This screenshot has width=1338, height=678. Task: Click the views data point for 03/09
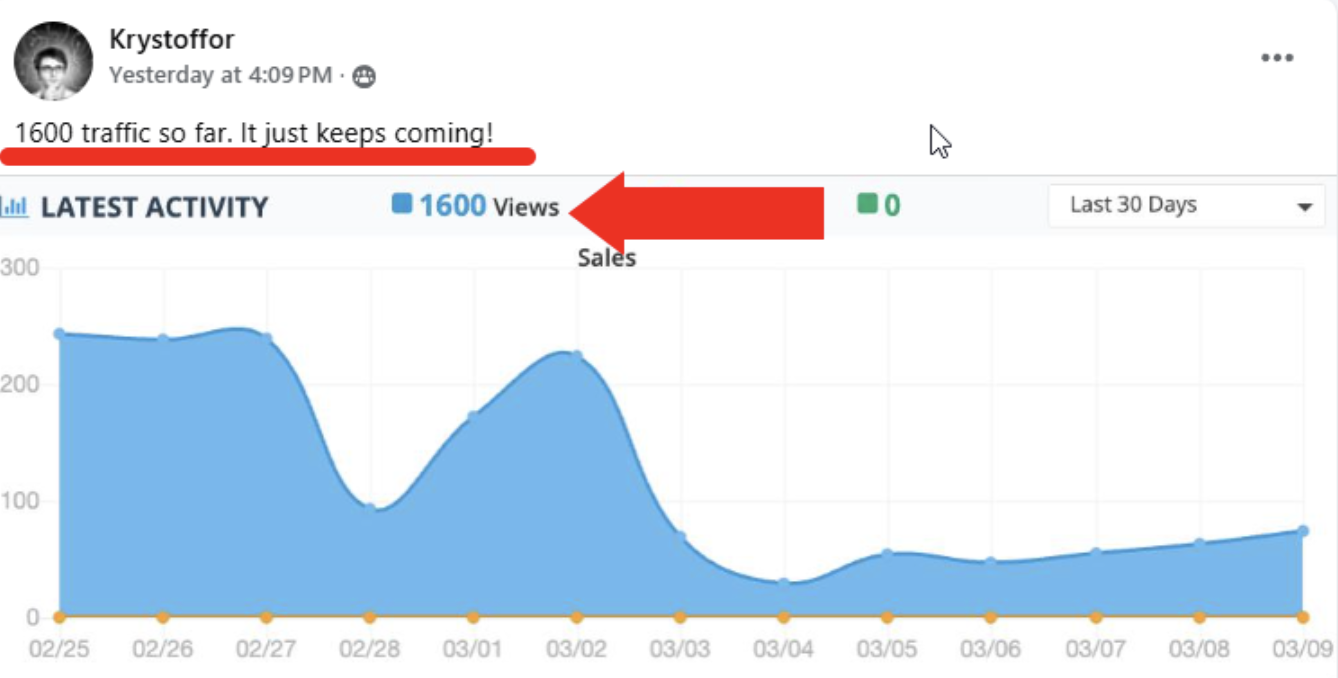pyautogui.click(x=1303, y=531)
